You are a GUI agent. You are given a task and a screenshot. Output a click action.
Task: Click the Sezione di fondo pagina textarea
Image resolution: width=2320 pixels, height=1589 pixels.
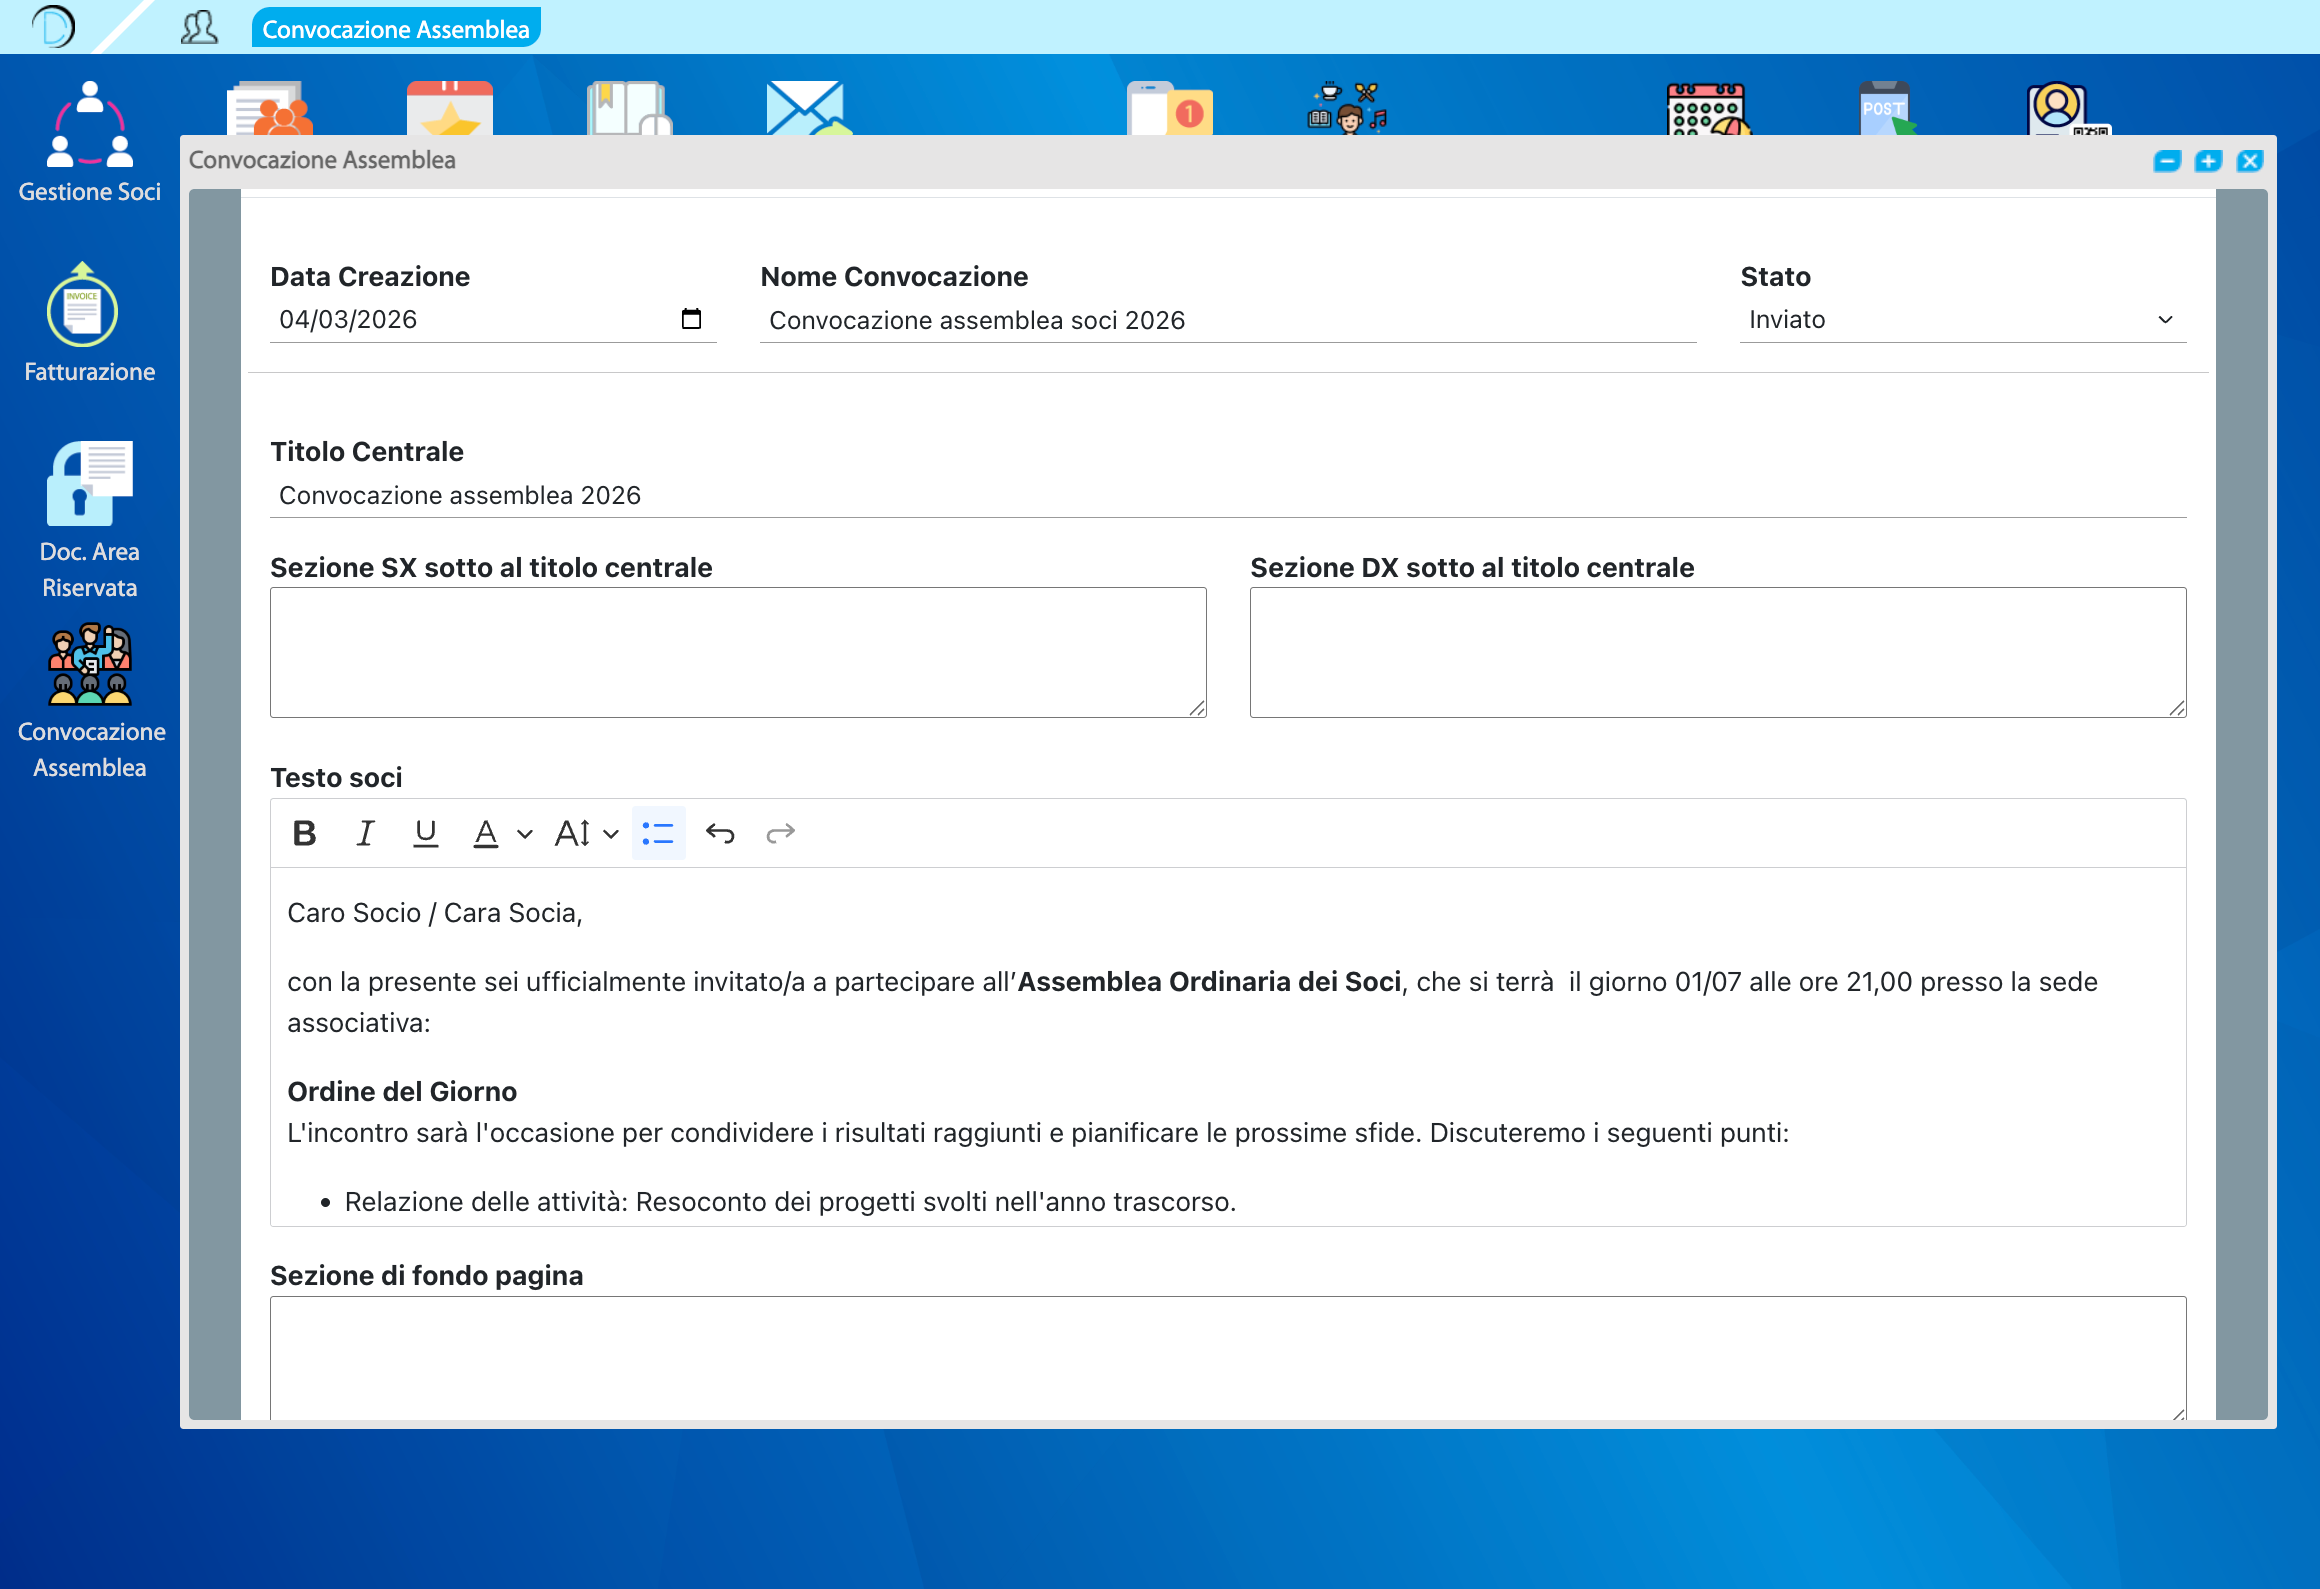tap(1228, 1357)
